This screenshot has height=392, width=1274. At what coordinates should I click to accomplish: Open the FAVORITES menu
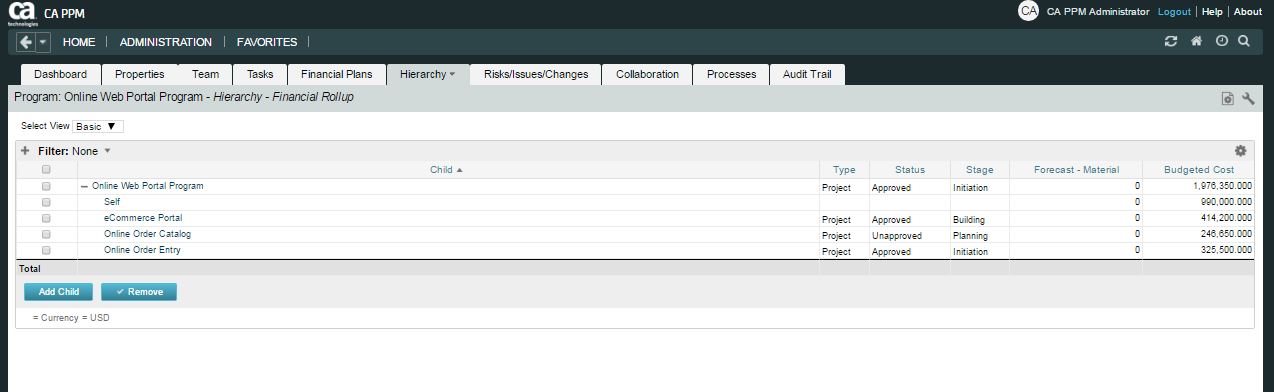pos(267,42)
